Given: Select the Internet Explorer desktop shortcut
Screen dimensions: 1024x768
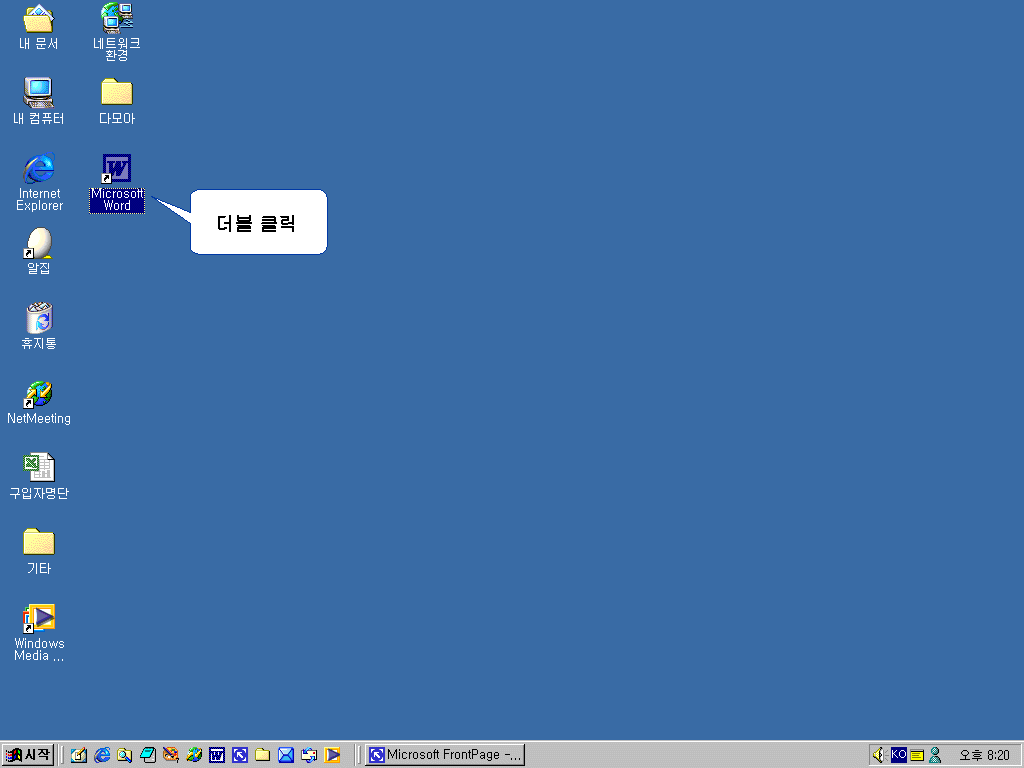Looking at the screenshot, I should click(39, 182).
